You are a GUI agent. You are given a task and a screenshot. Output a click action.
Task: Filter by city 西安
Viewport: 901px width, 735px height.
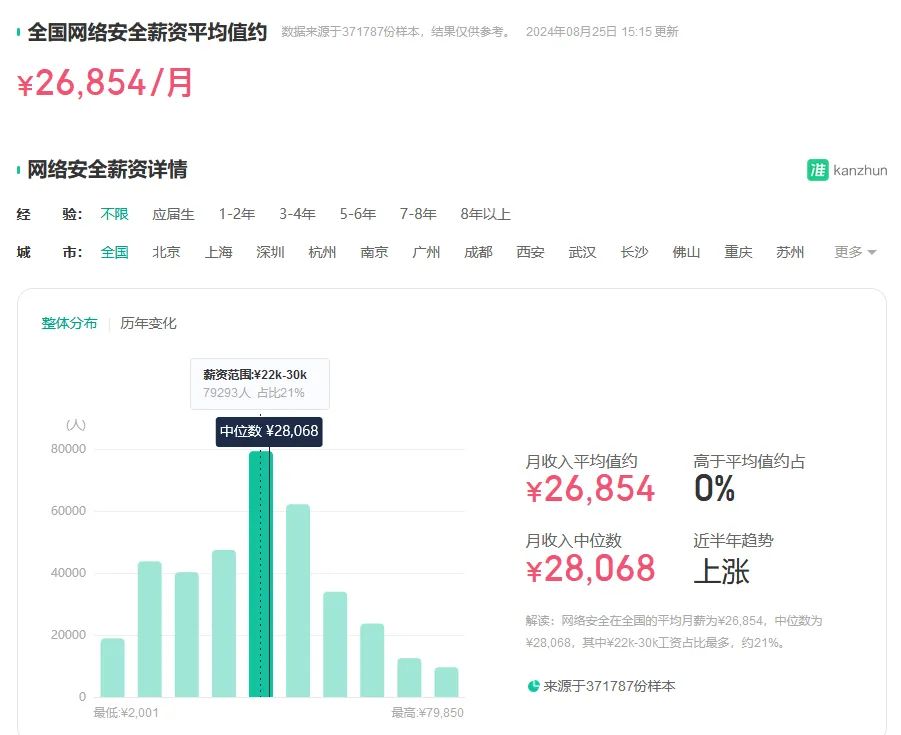click(x=530, y=252)
